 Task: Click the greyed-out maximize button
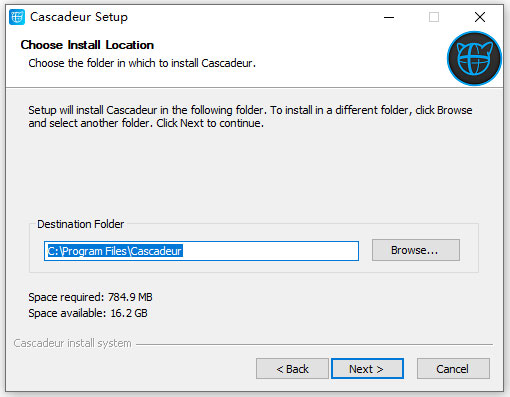434,17
